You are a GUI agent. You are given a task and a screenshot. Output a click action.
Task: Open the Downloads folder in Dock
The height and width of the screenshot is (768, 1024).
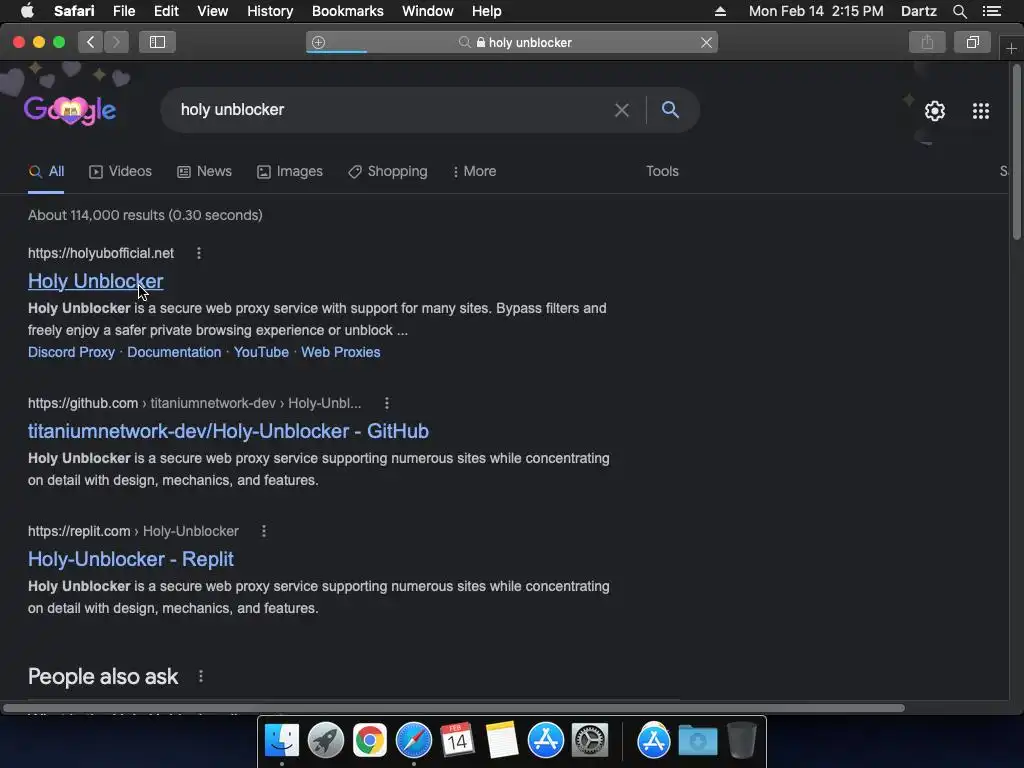697,741
